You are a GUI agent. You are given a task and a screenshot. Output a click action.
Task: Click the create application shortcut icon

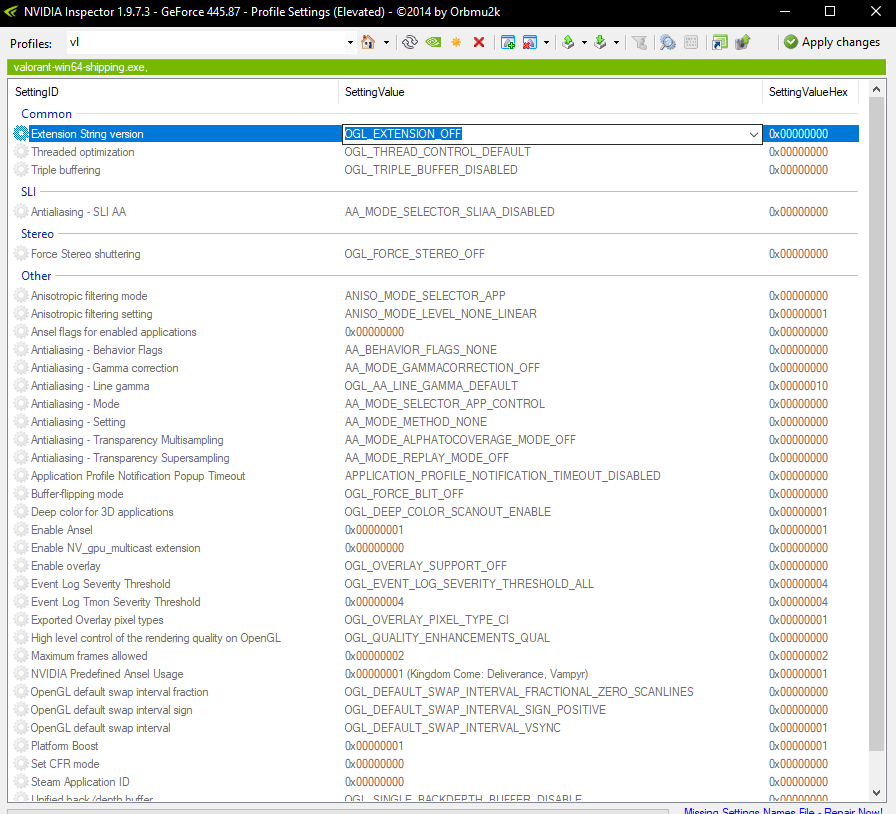click(x=719, y=42)
